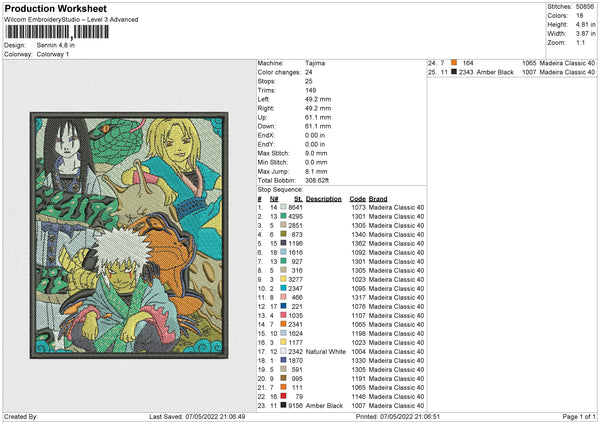Screen dimensions: 600x424
Task: Click thread code 1073
Action: [x=359, y=207]
